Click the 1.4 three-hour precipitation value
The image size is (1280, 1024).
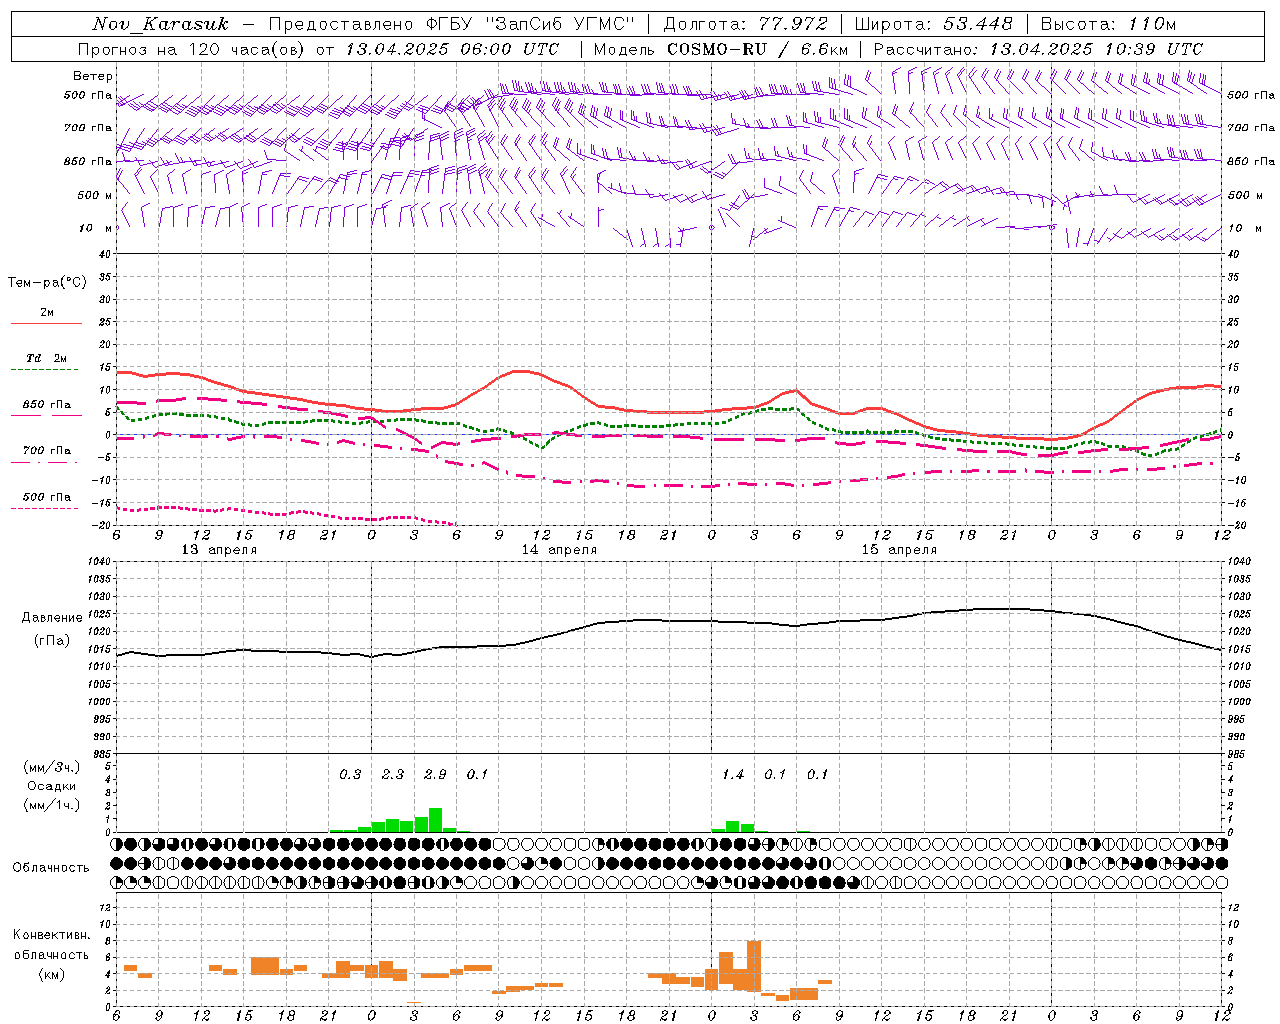point(733,774)
